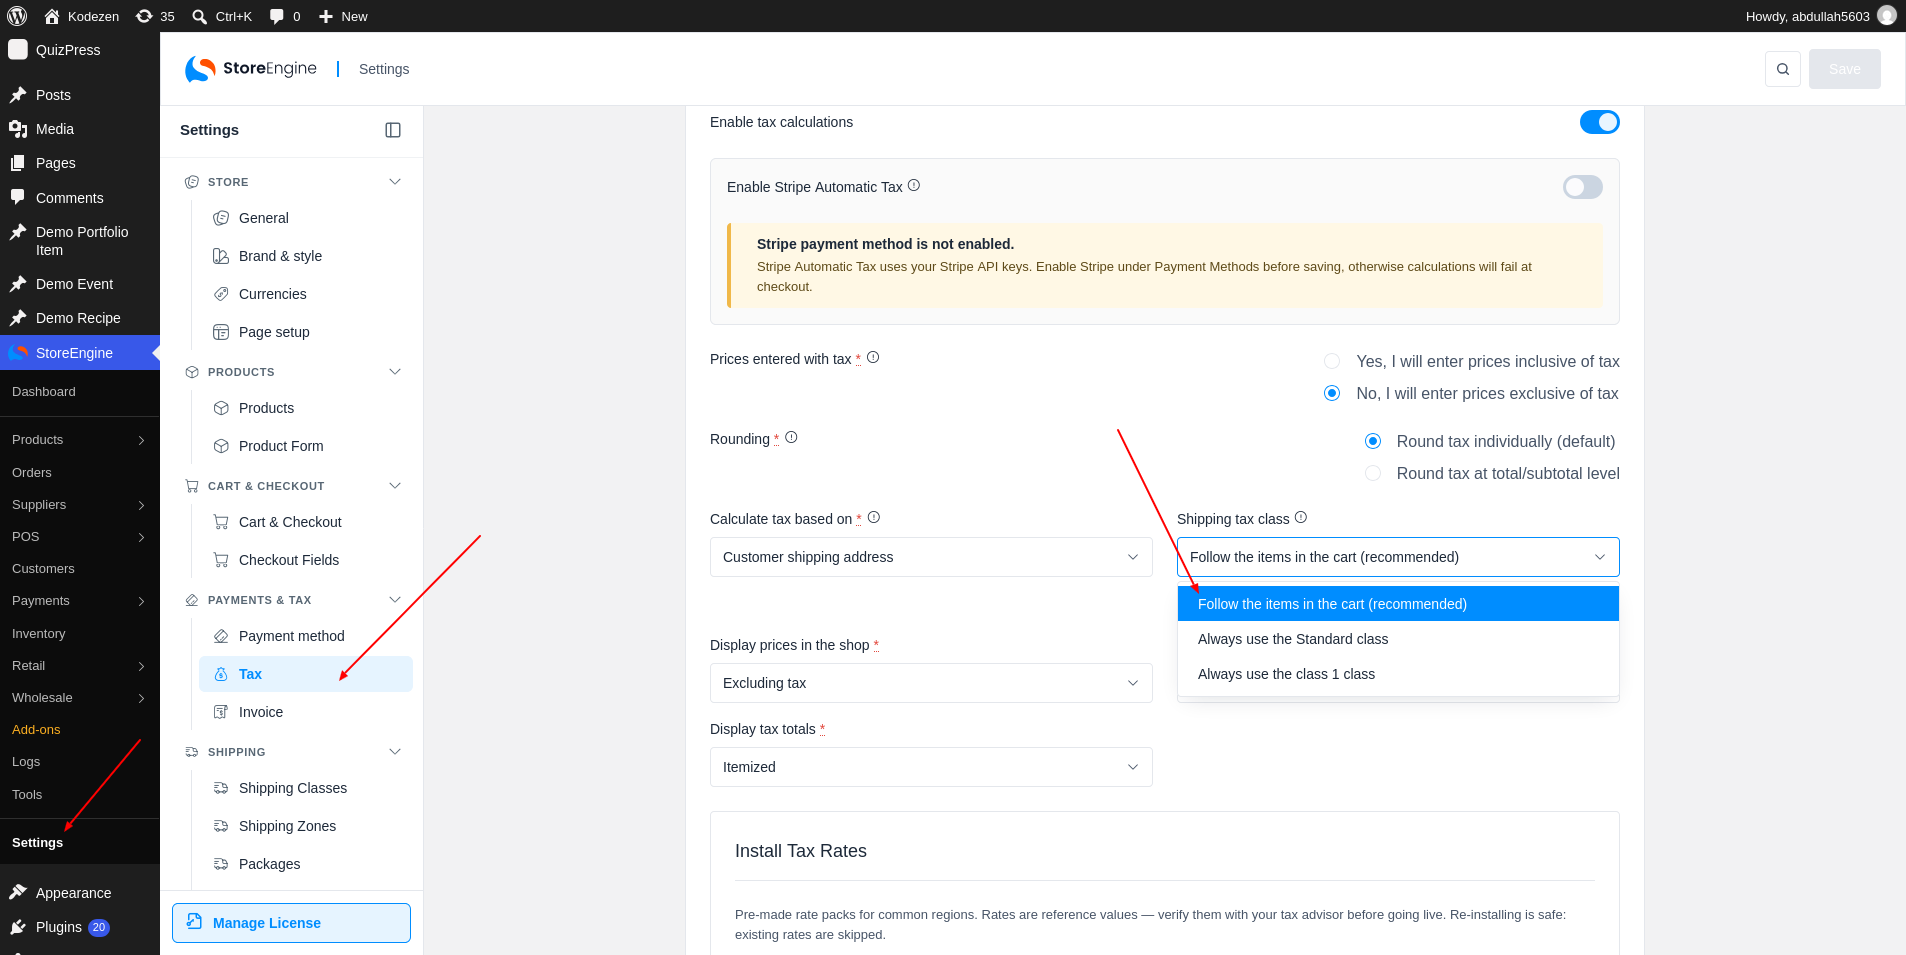Open the Checkout Fields settings item

tap(306, 560)
